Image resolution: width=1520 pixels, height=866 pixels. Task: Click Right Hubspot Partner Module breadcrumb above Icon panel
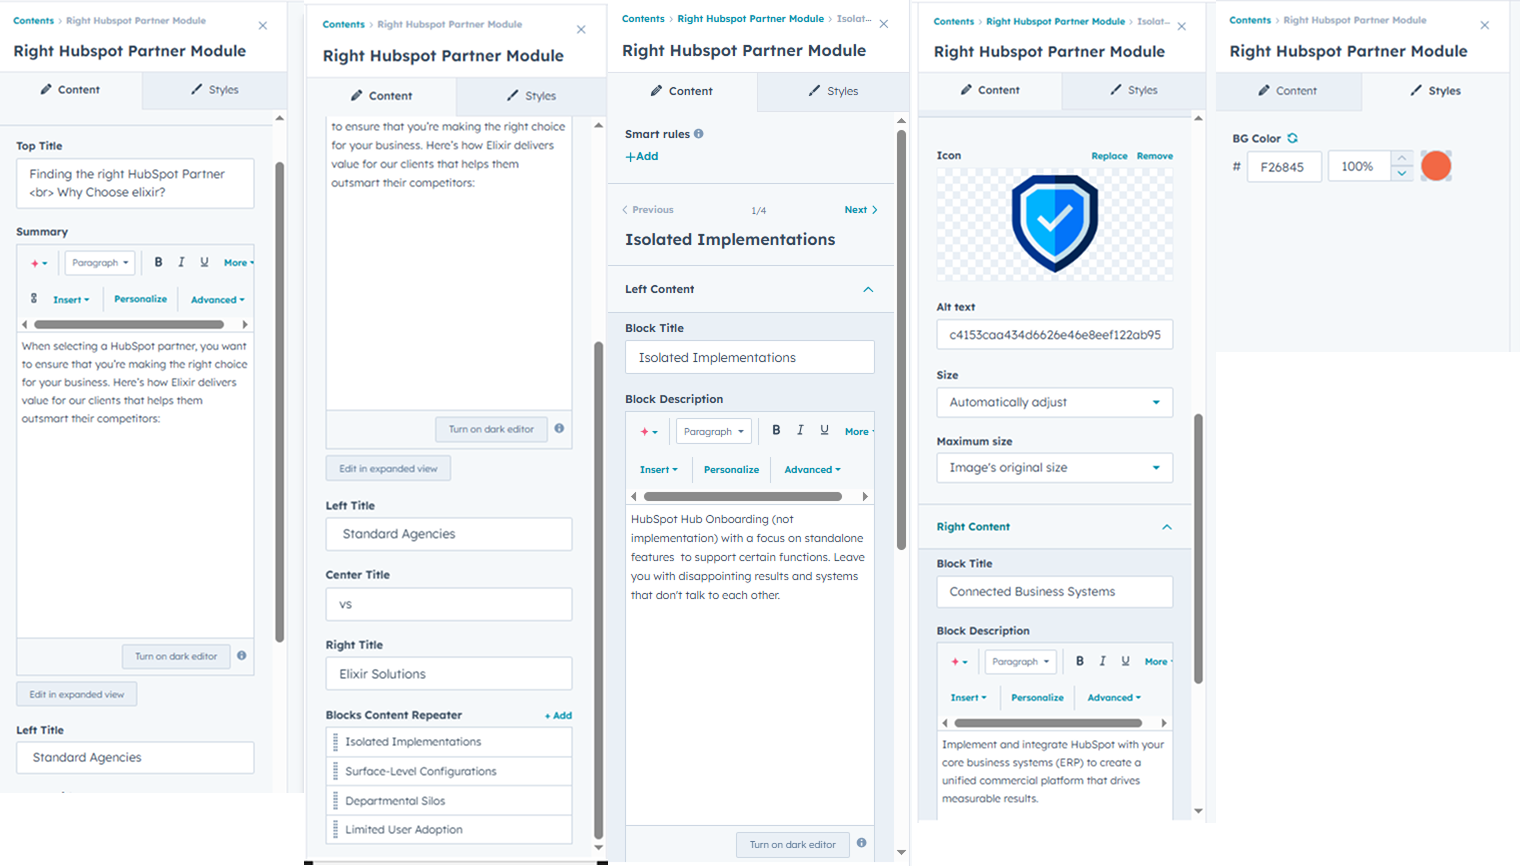pos(1055,21)
